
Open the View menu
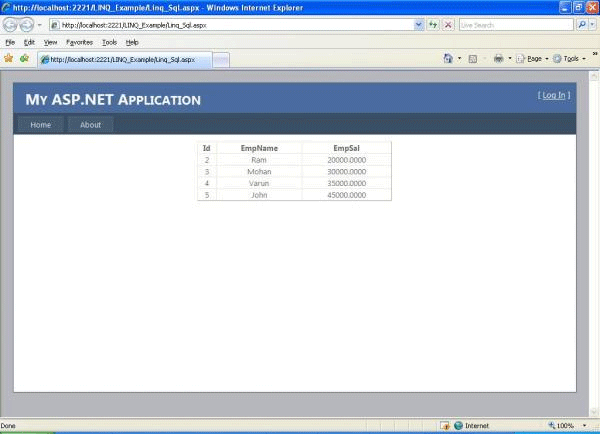pos(50,42)
